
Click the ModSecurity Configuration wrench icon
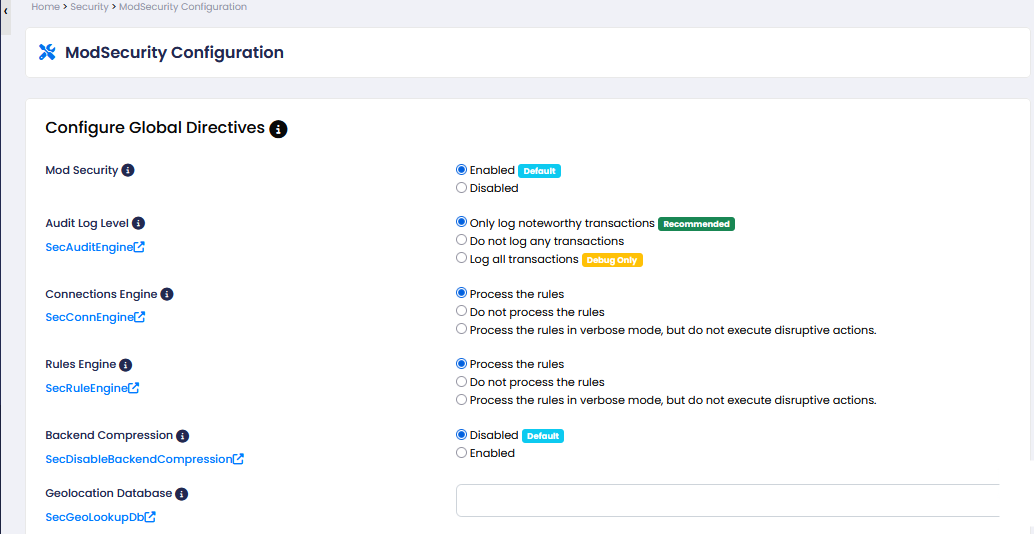coord(47,53)
